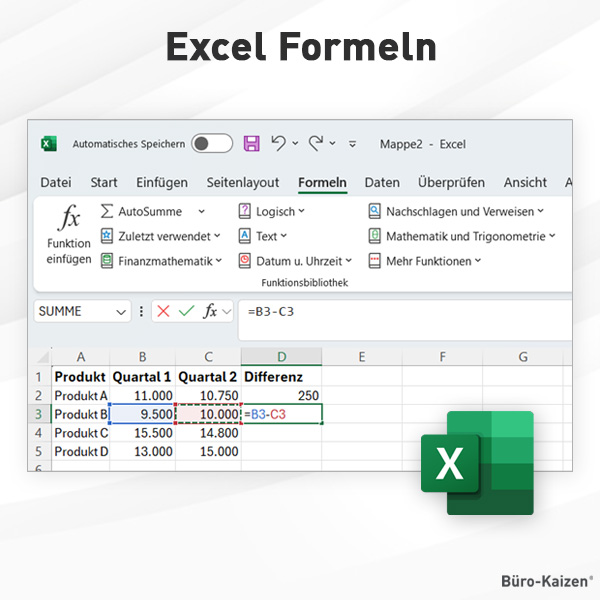
Task: Open the SUMME name box dropdown
Action: (121, 312)
